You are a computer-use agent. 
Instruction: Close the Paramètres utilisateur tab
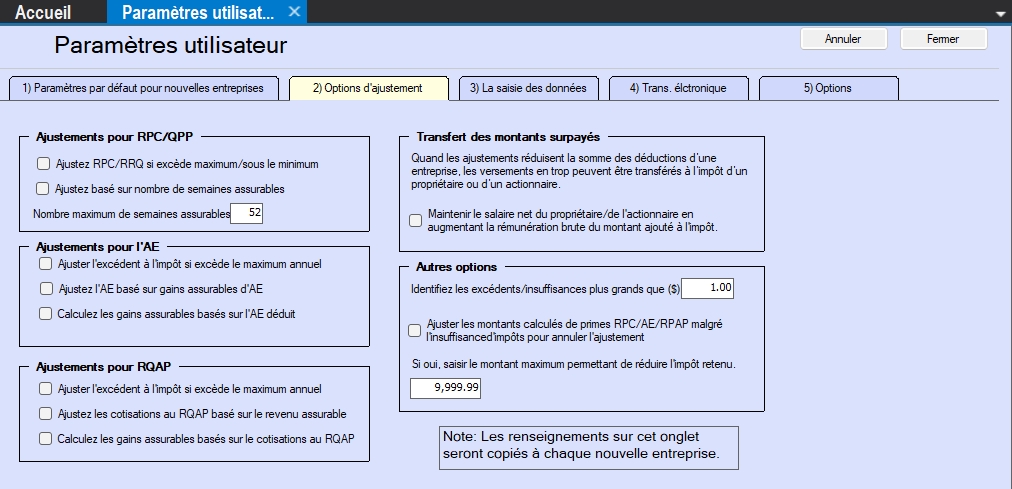tap(294, 12)
